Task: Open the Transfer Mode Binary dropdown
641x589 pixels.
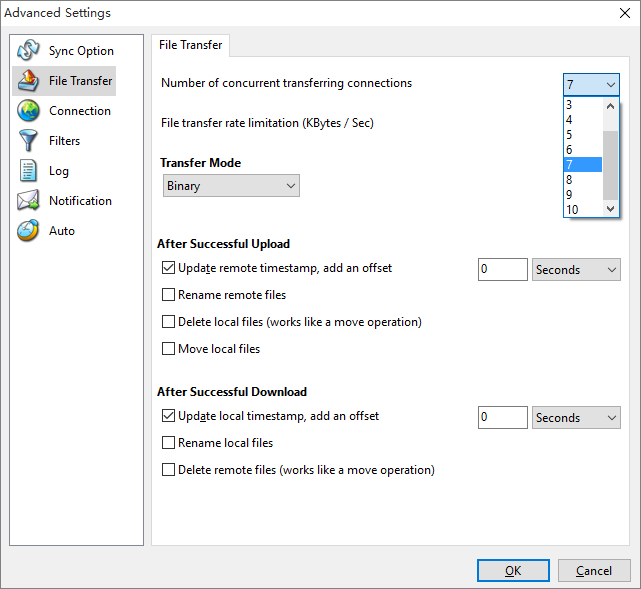Action: (x=231, y=186)
